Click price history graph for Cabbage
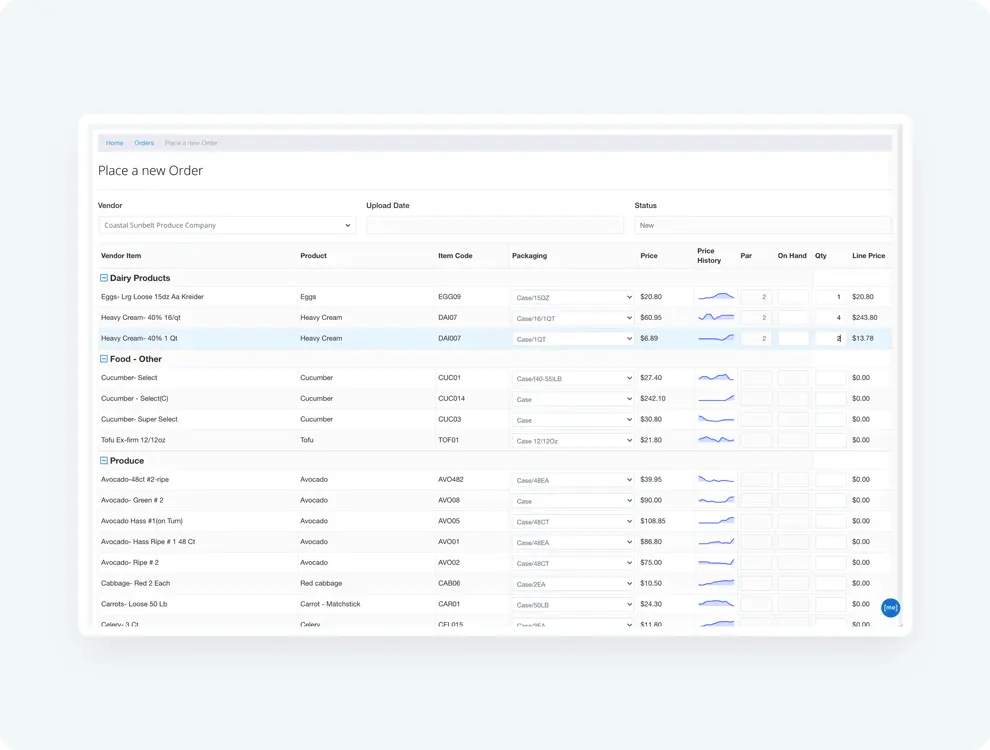The width and height of the screenshot is (990, 750). [715, 583]
